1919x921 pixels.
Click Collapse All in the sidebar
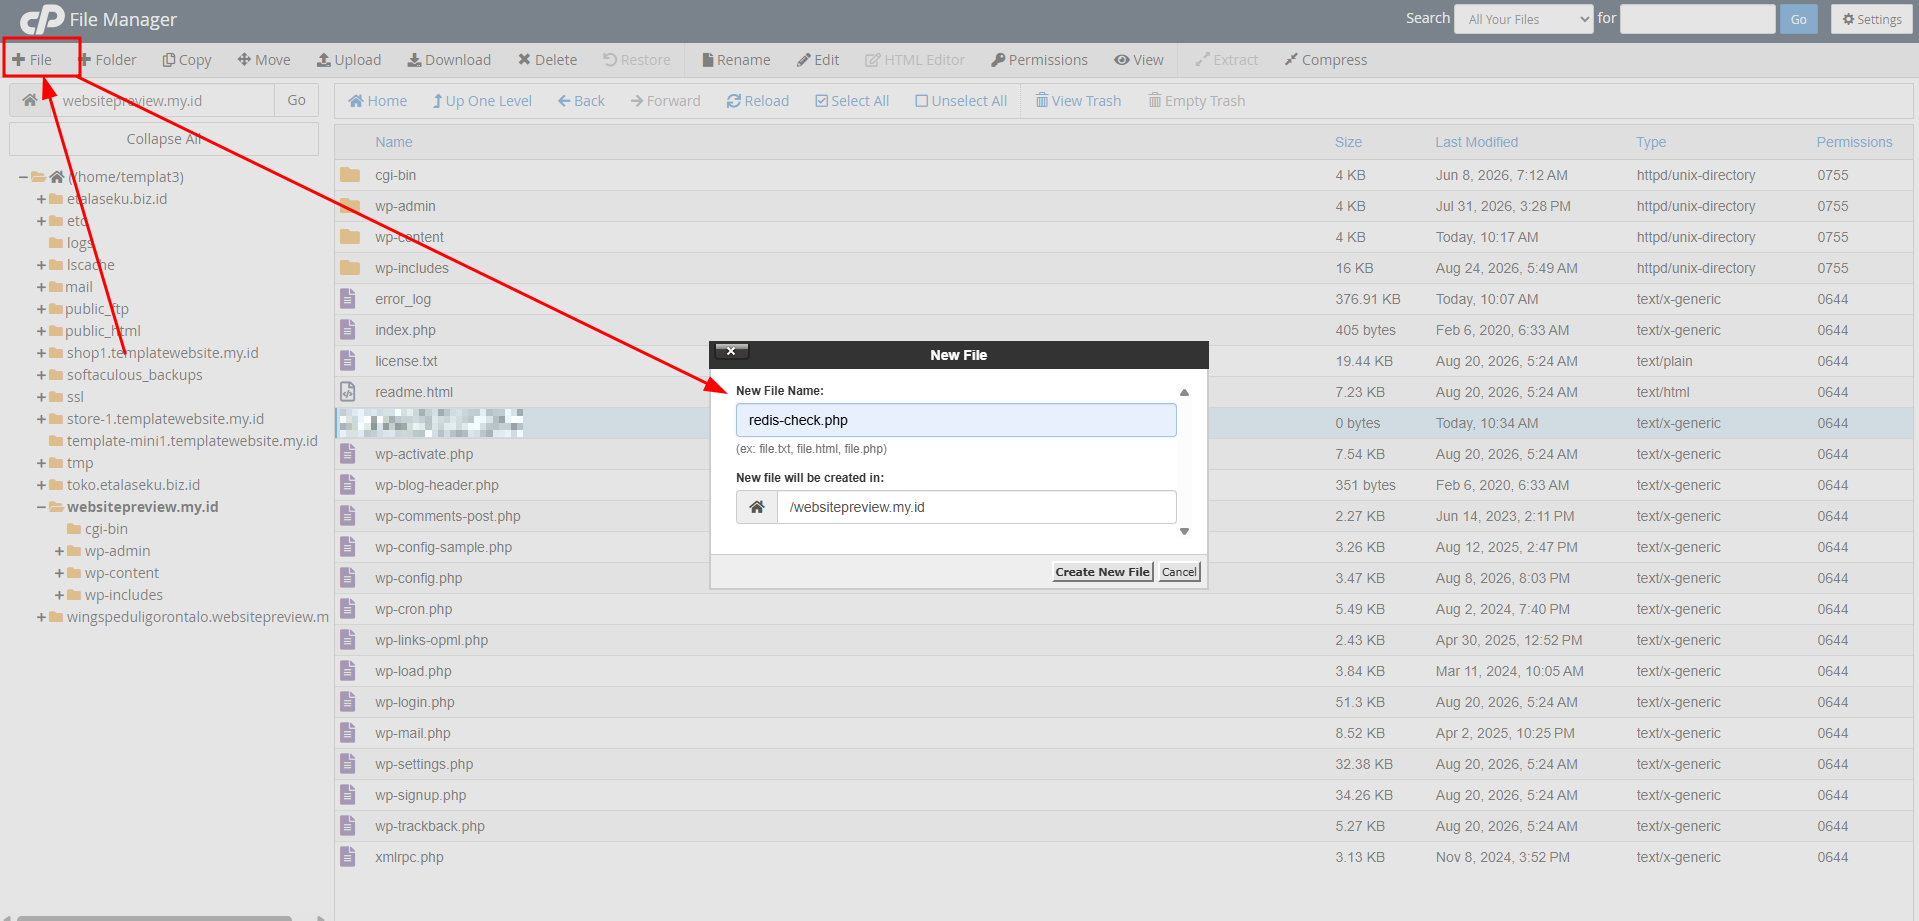[x=164, y=139]
